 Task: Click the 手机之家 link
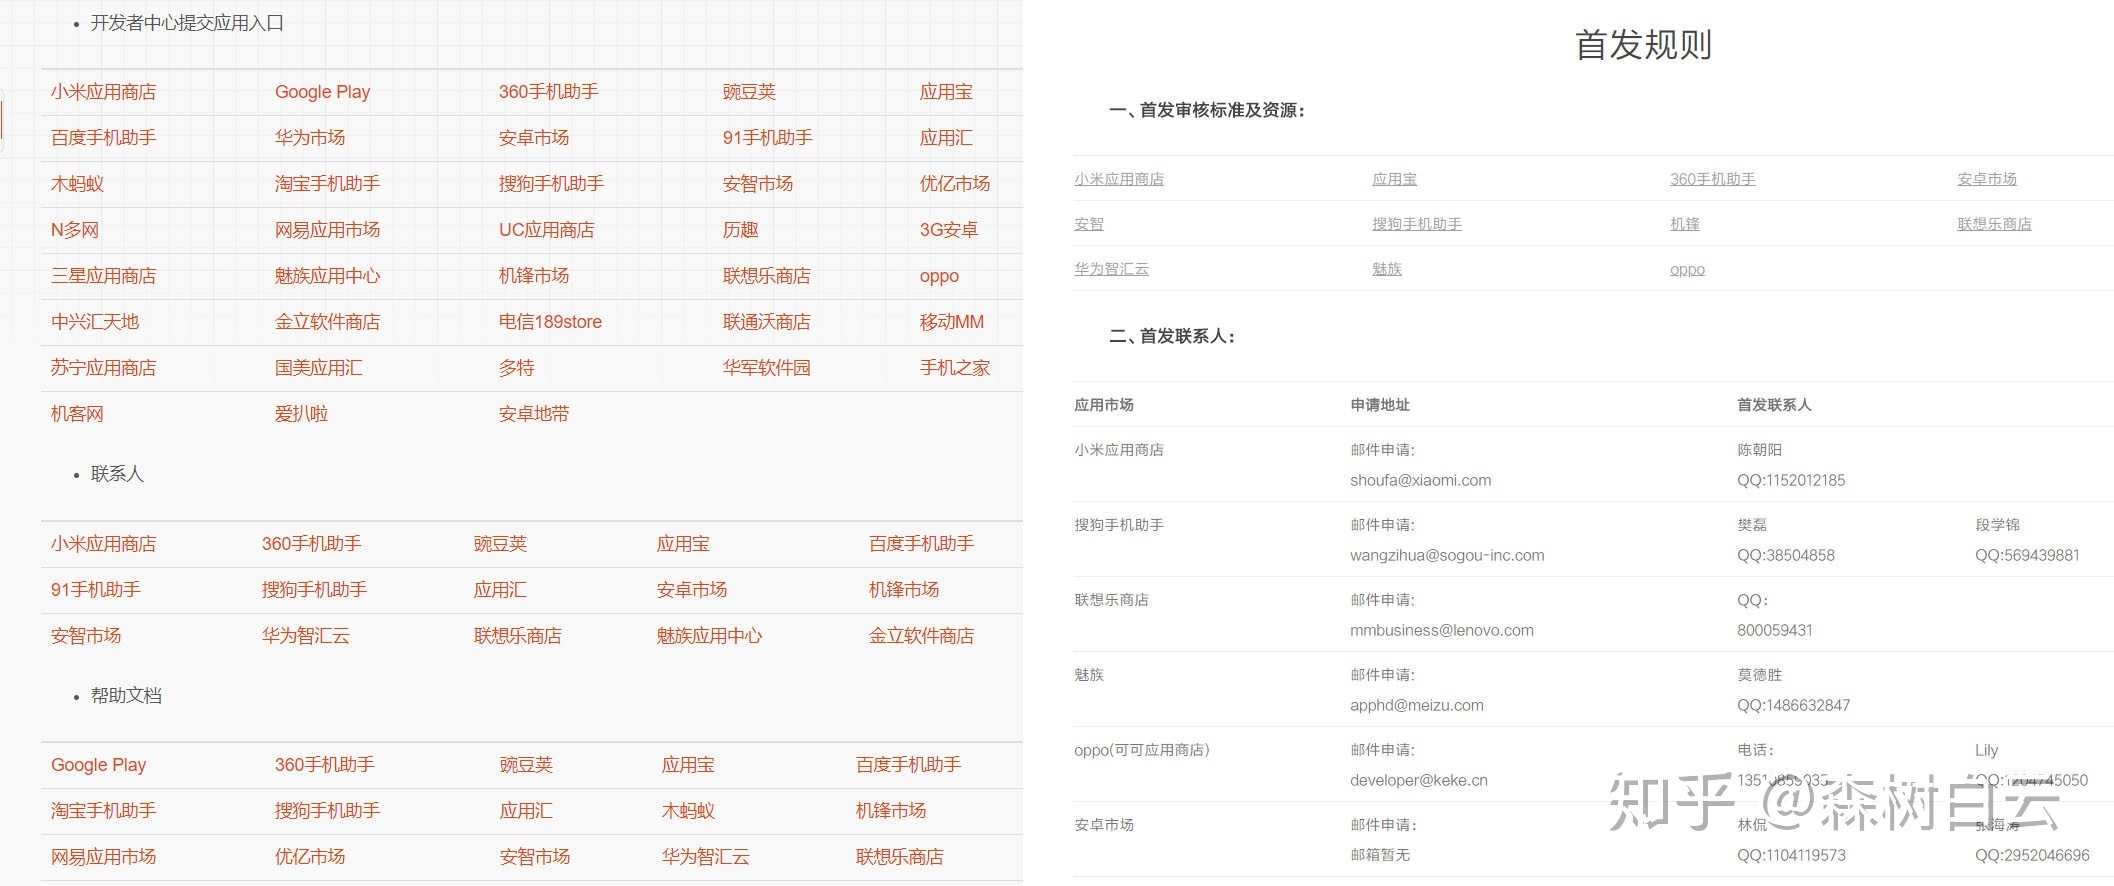954,368
